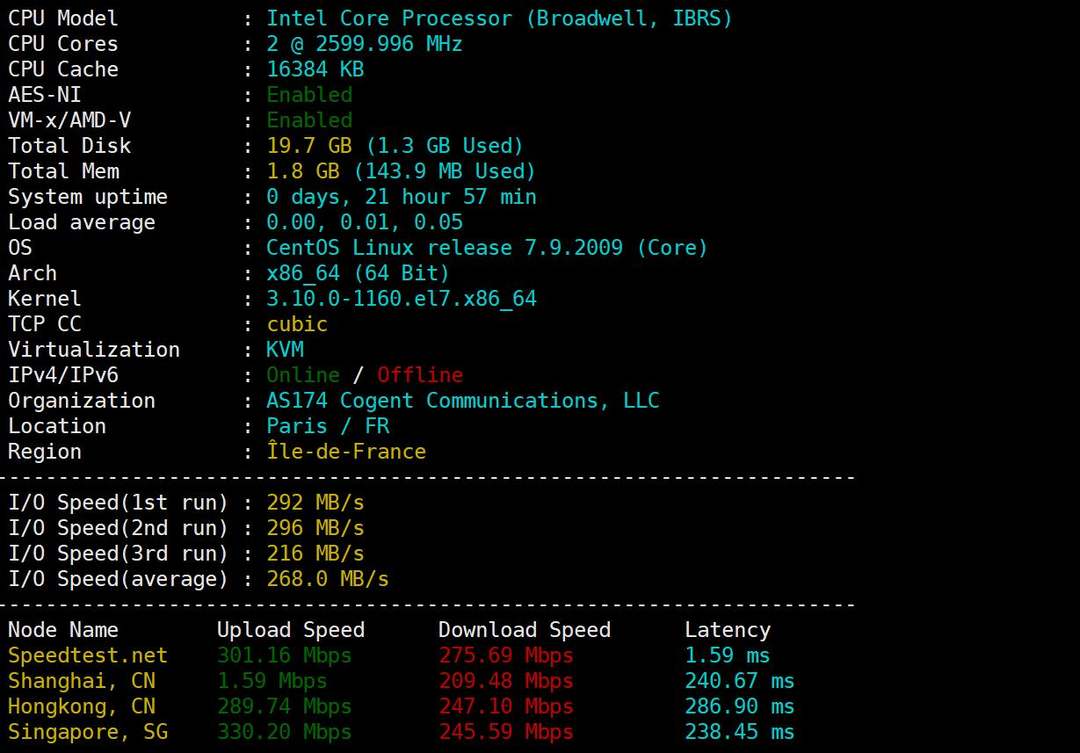
Task: Click the I/O Speed average 268.0 MB/s
Action: pos(328,579)
